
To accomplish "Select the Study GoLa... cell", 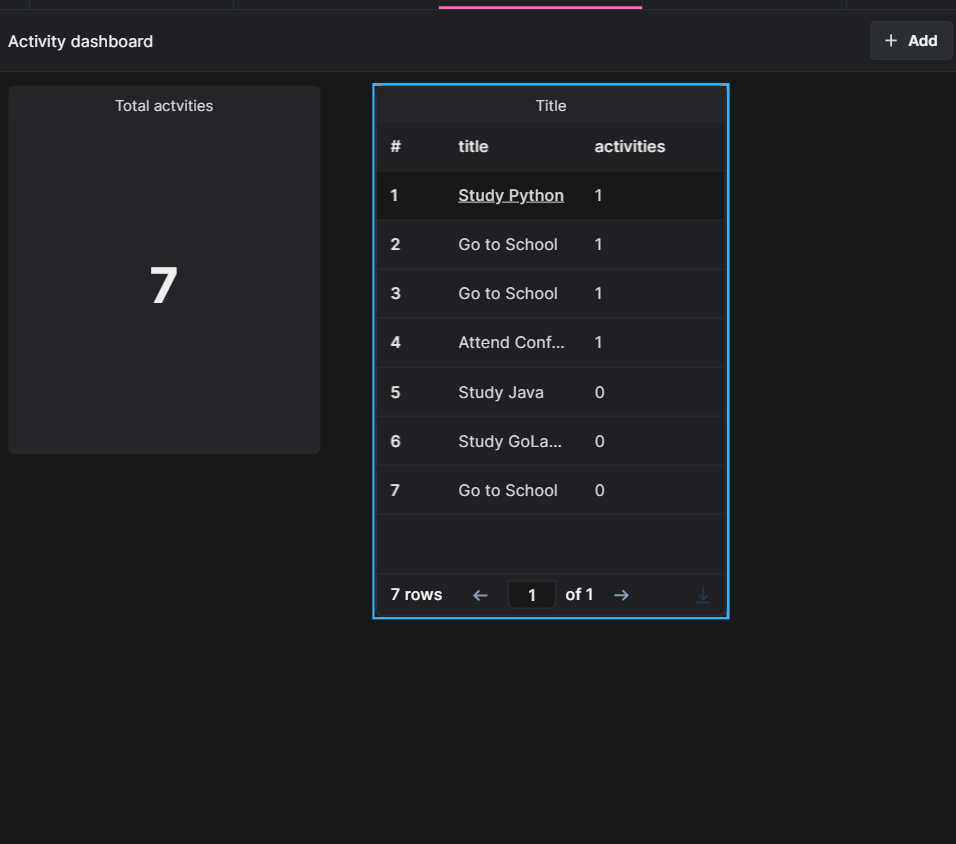I will point(510,441).
